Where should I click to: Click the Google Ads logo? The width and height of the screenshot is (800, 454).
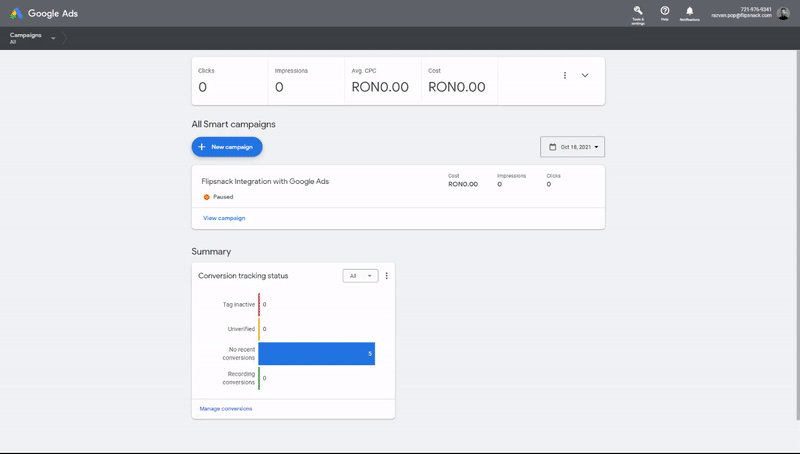click(44, 13)
